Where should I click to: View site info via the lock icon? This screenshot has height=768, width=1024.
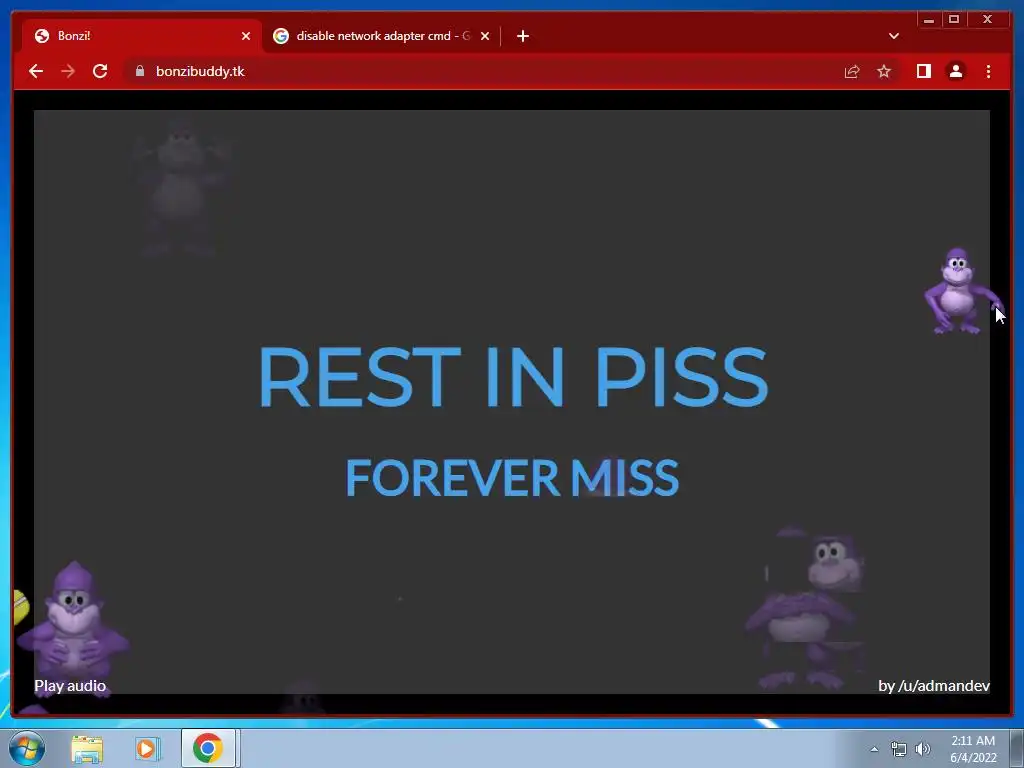[140, 71]
